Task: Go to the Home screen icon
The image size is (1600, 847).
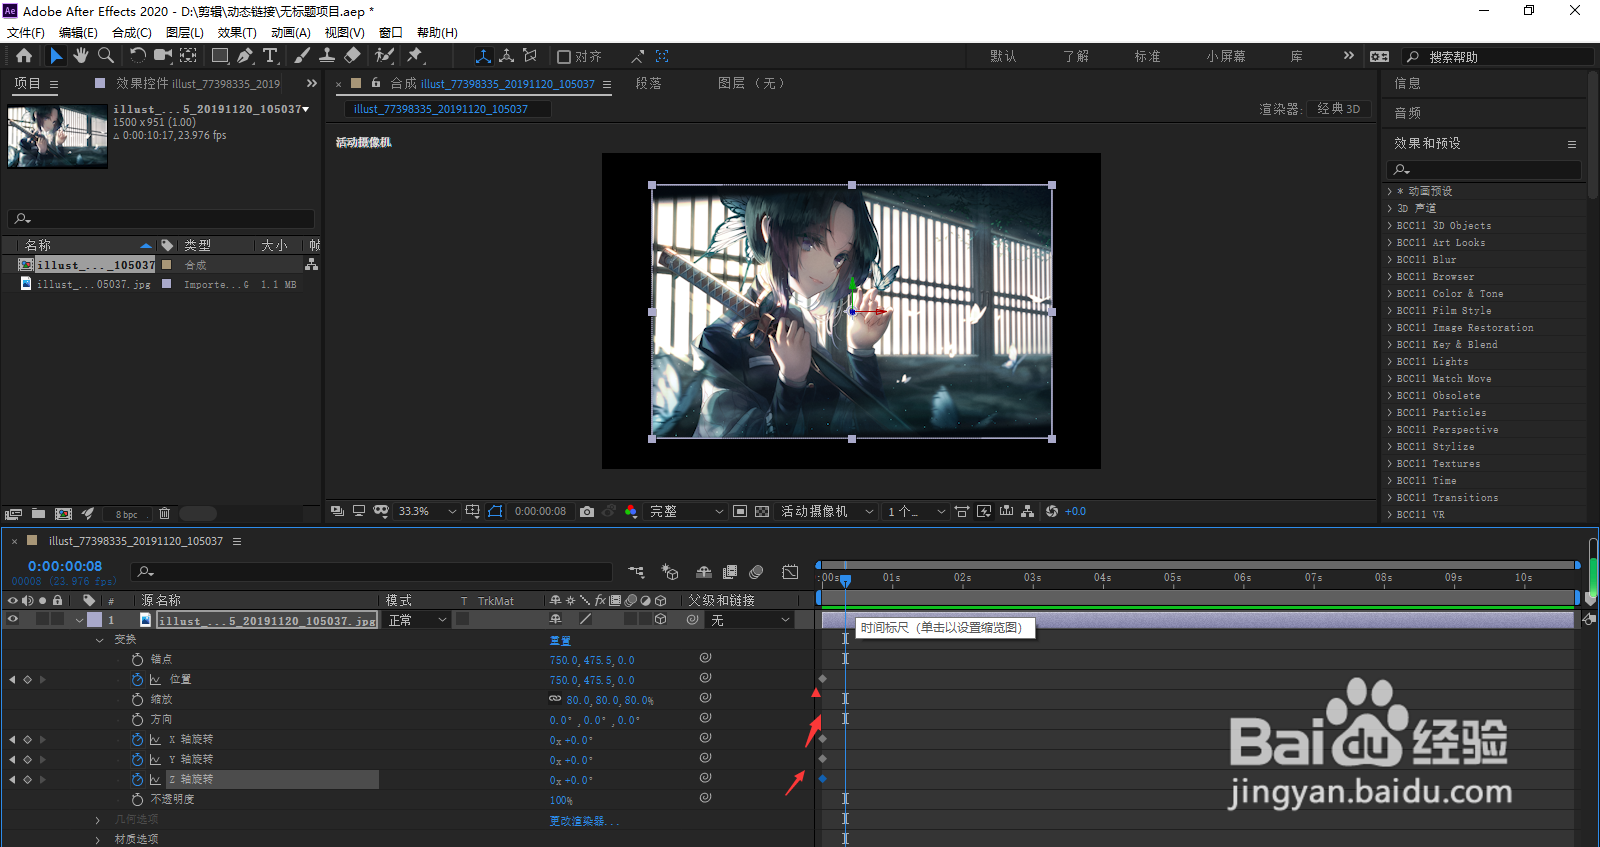Action: 24,56
